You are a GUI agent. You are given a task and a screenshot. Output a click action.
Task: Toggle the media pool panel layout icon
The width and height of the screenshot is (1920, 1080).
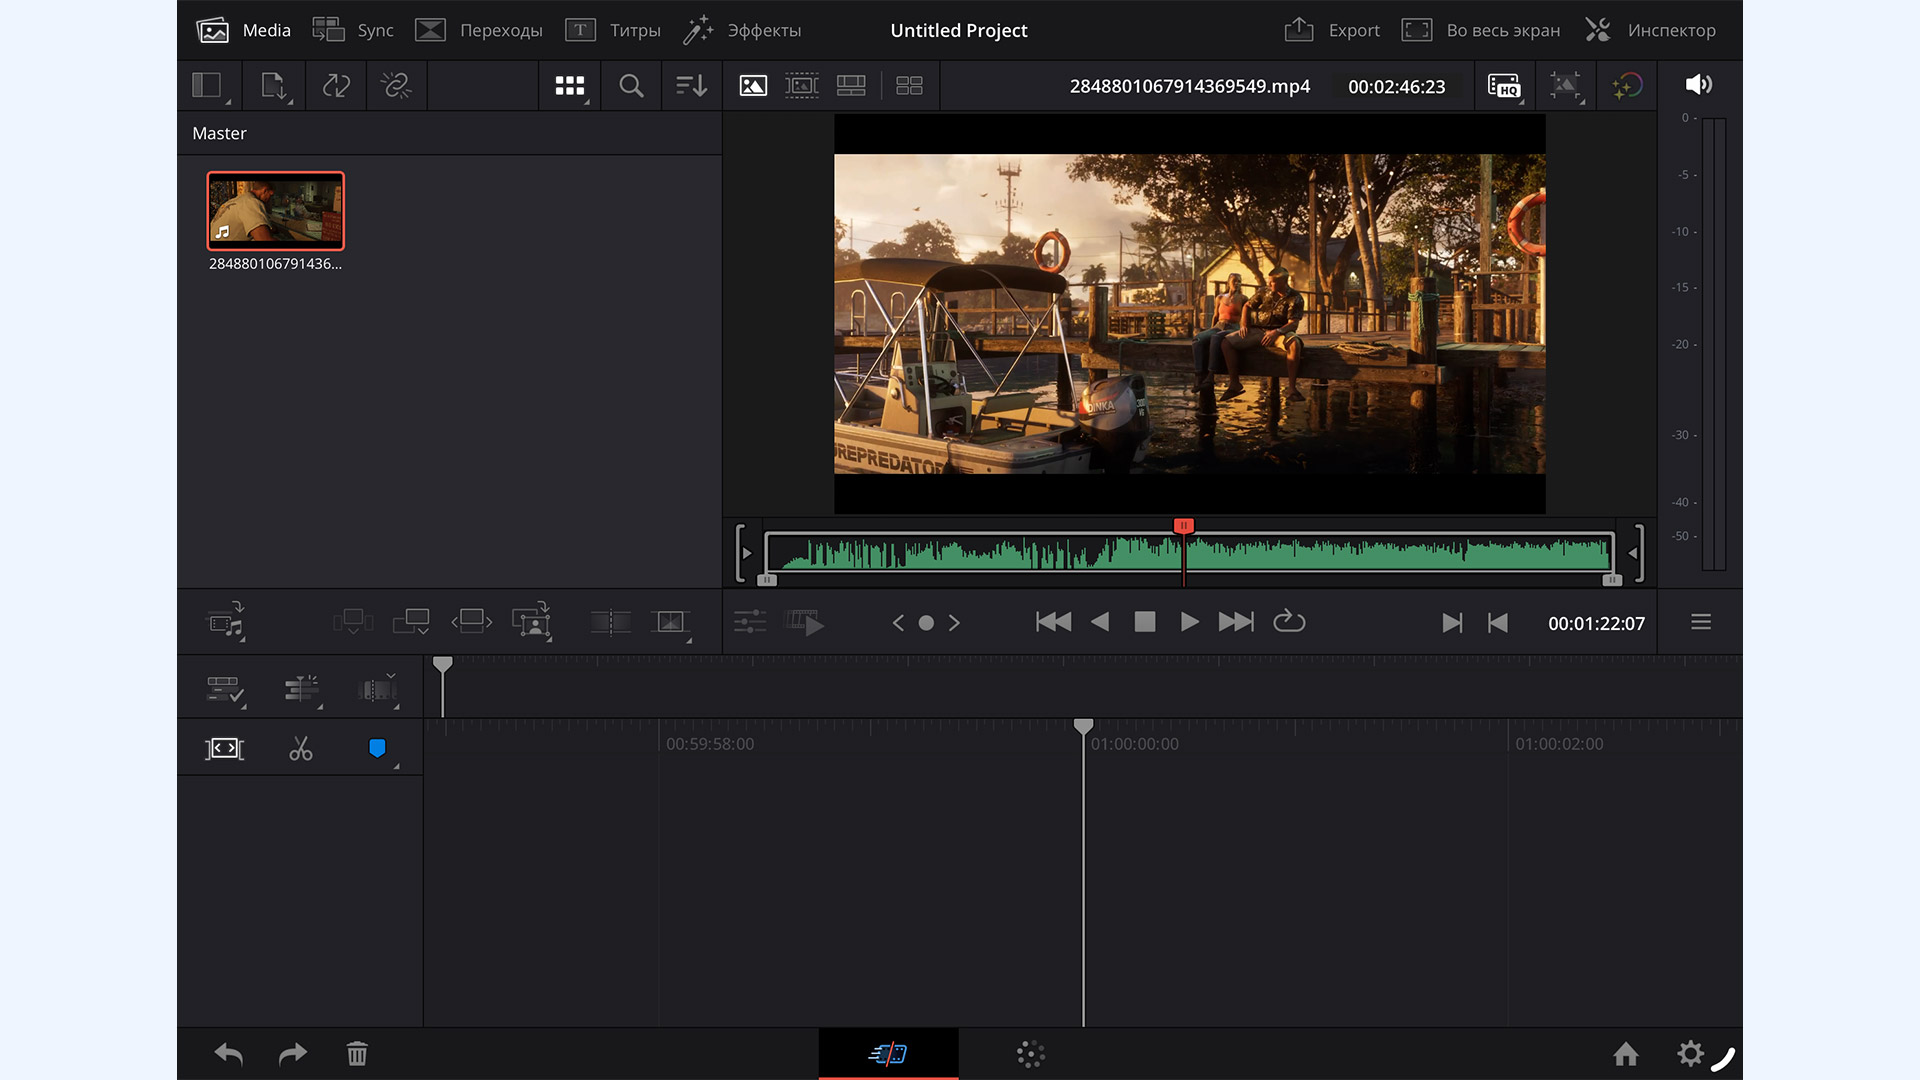pyautogui.click(x=208, y=86)
